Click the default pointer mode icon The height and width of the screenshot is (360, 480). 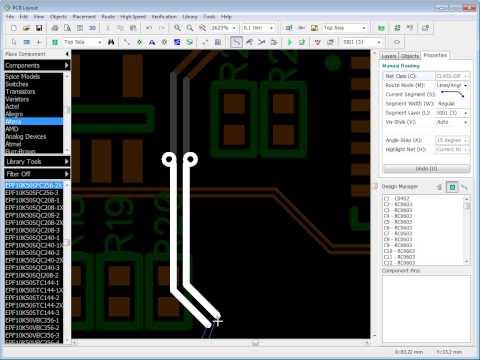tap(14, 42)
